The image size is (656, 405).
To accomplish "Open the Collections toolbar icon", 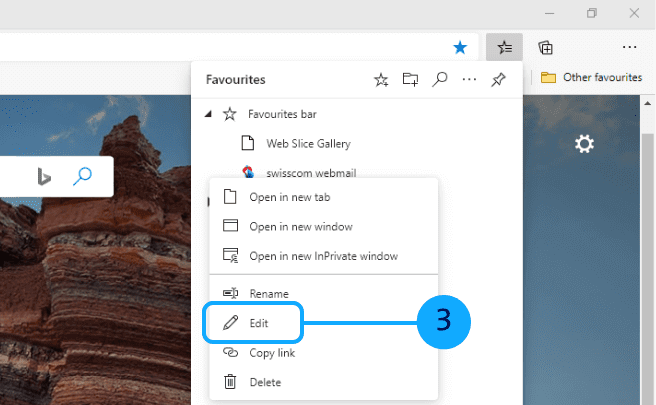I will [546, 47].
